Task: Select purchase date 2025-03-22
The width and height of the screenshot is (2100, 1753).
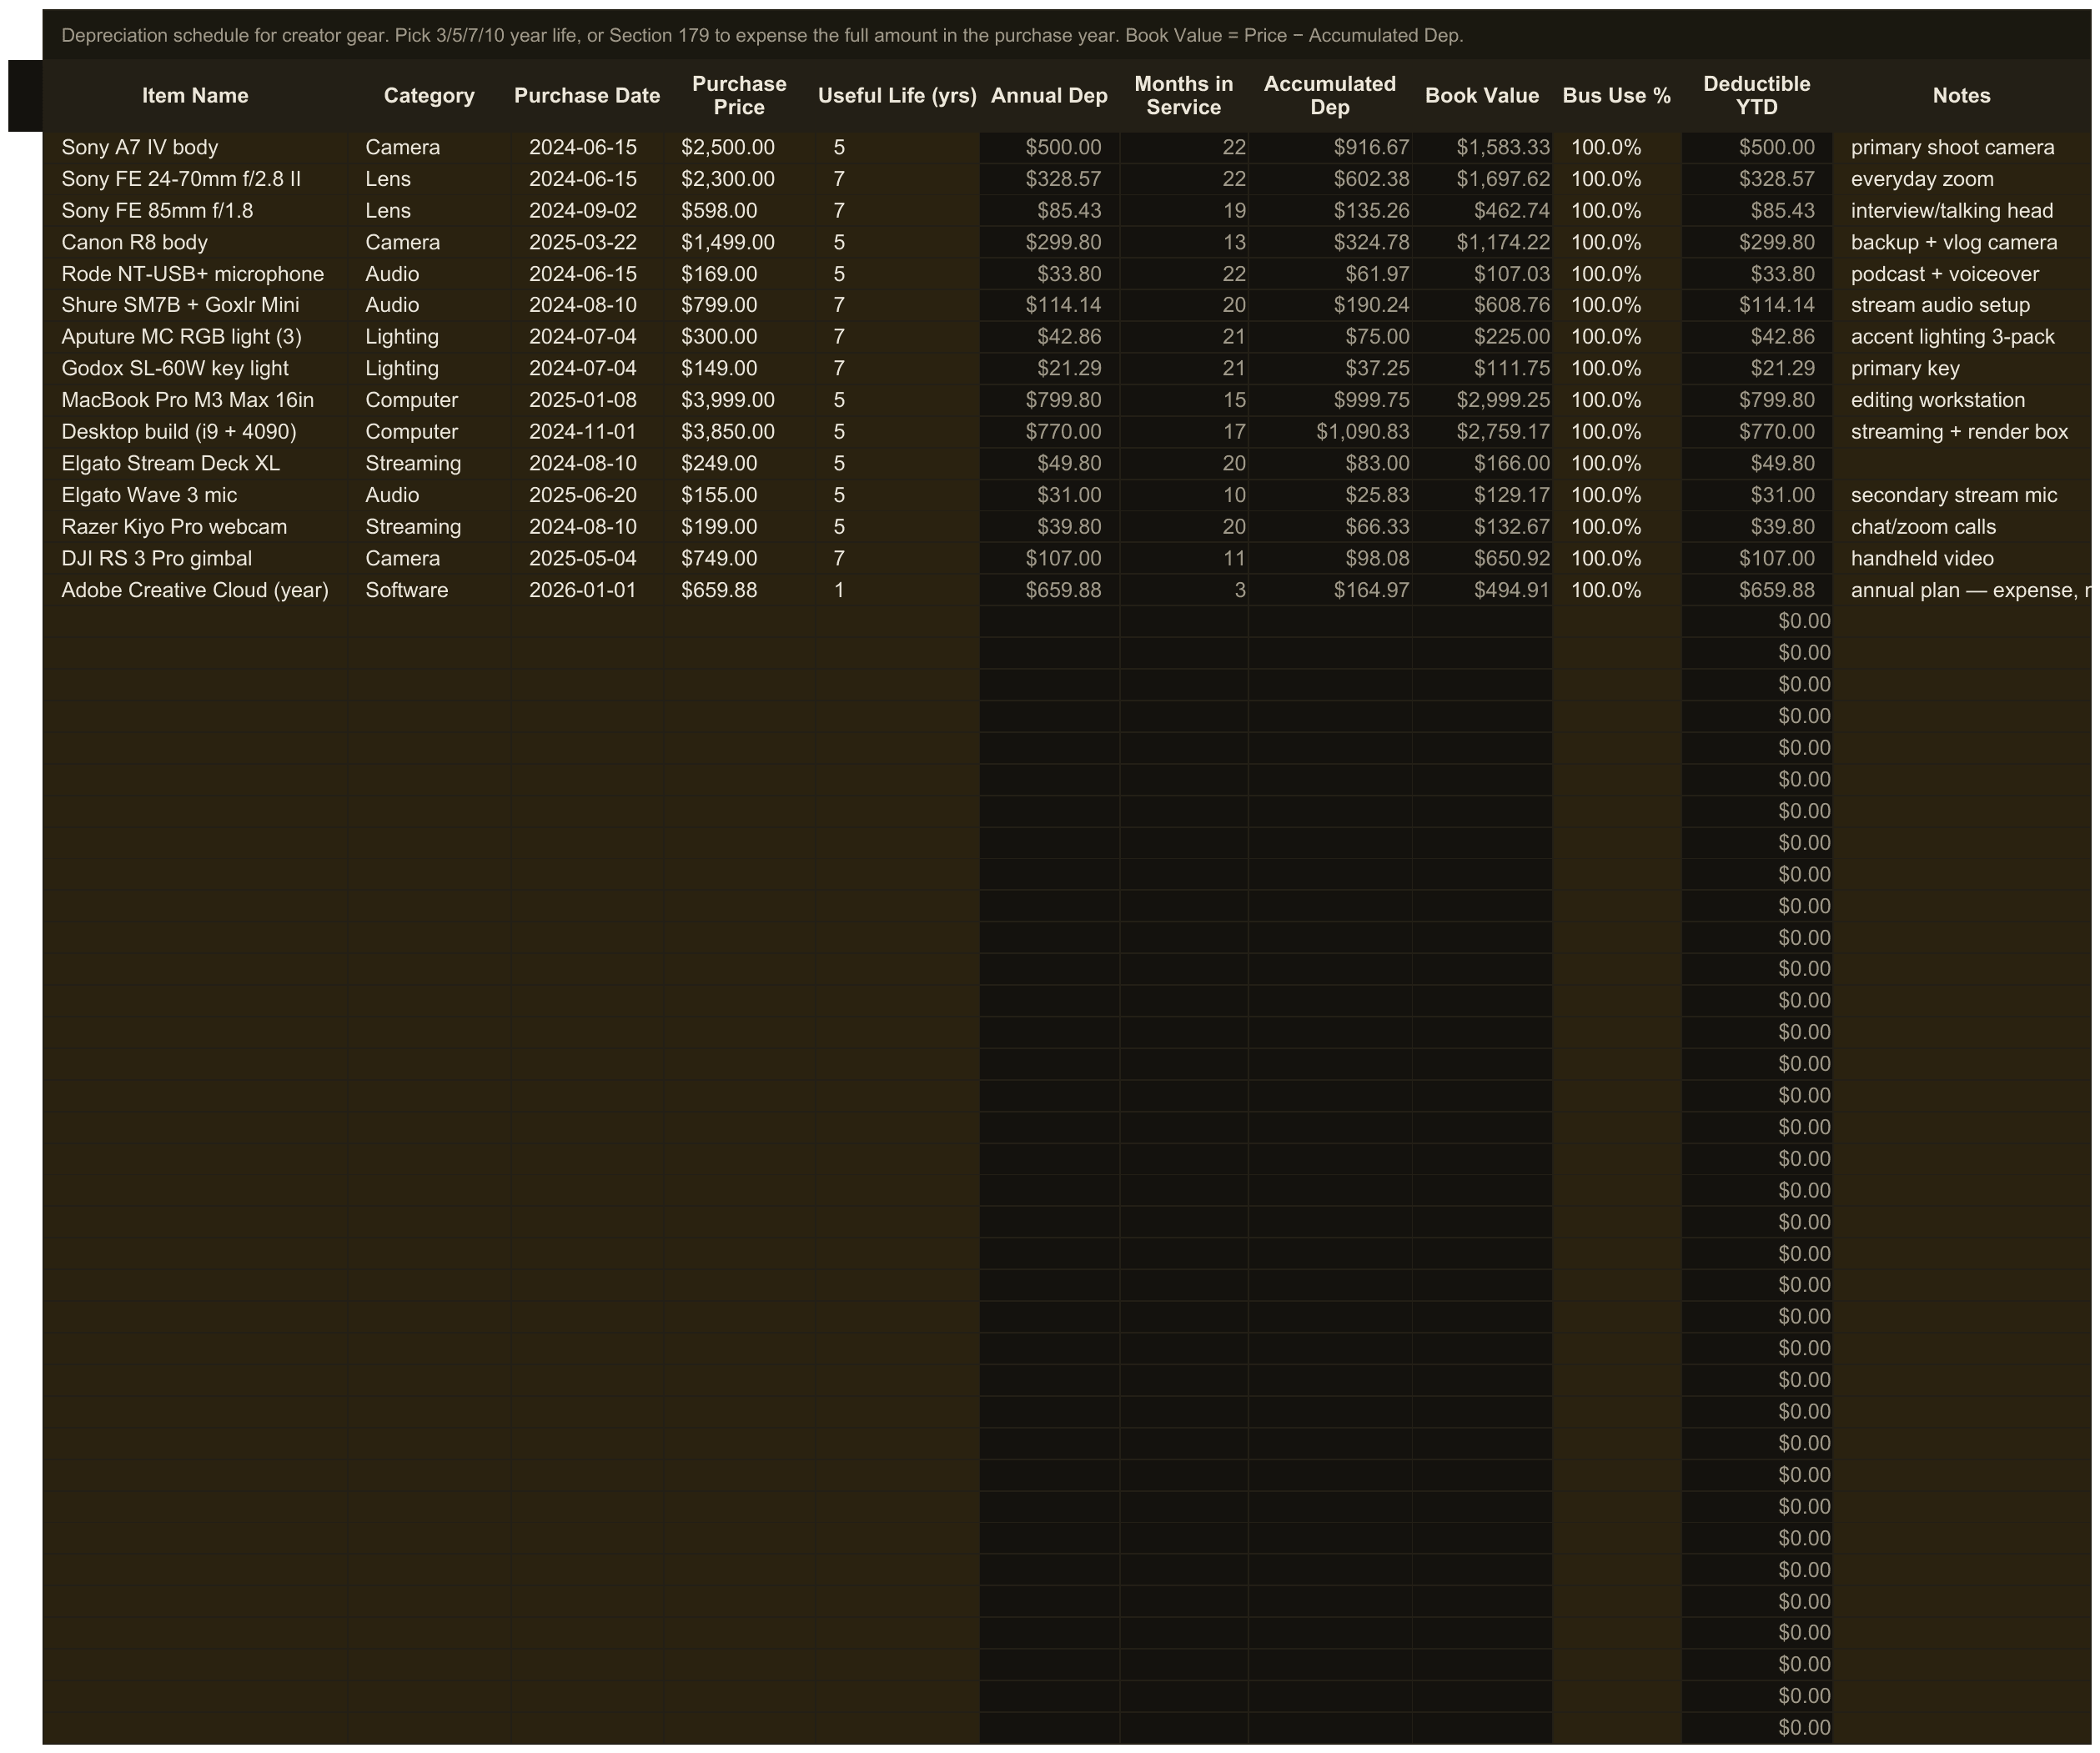Action: click(587, 243)
